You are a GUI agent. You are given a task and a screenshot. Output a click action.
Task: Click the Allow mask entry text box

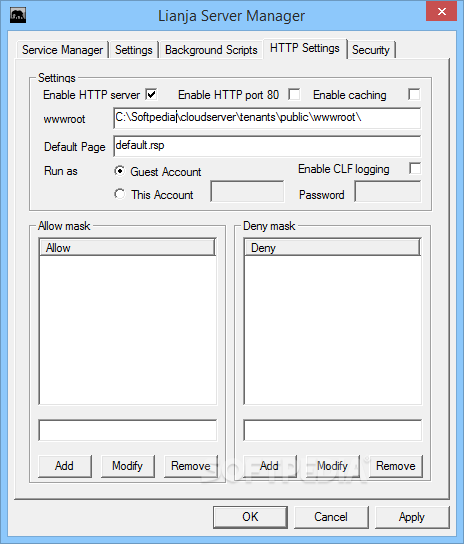128,430
